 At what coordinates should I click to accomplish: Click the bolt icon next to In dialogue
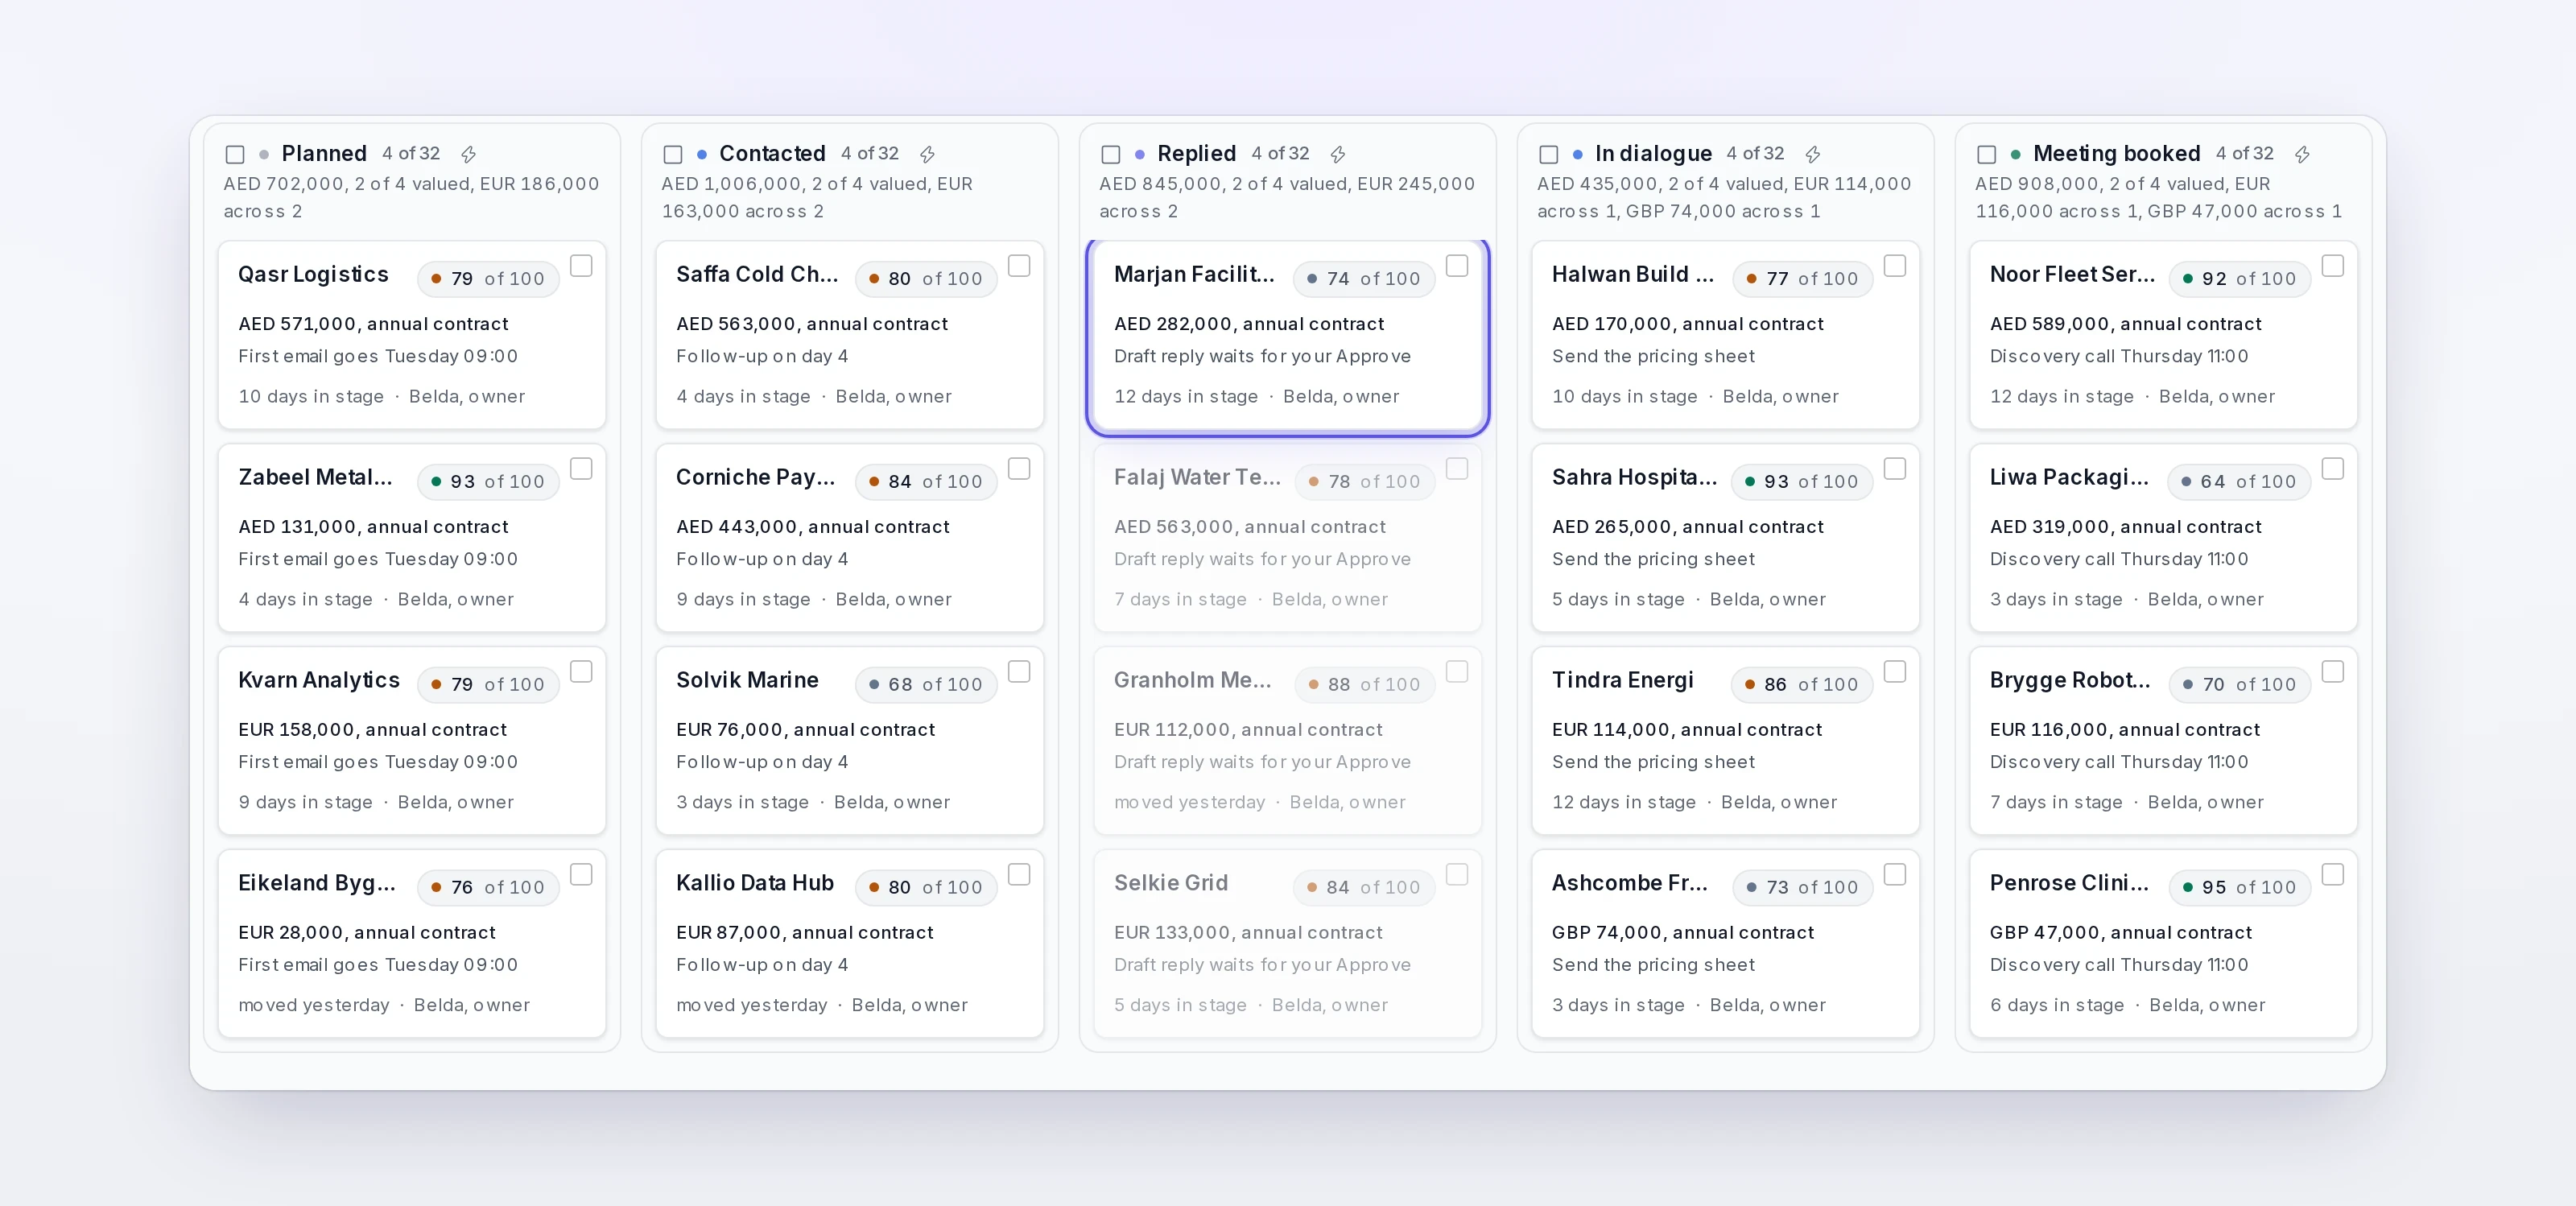[1812, 154]
